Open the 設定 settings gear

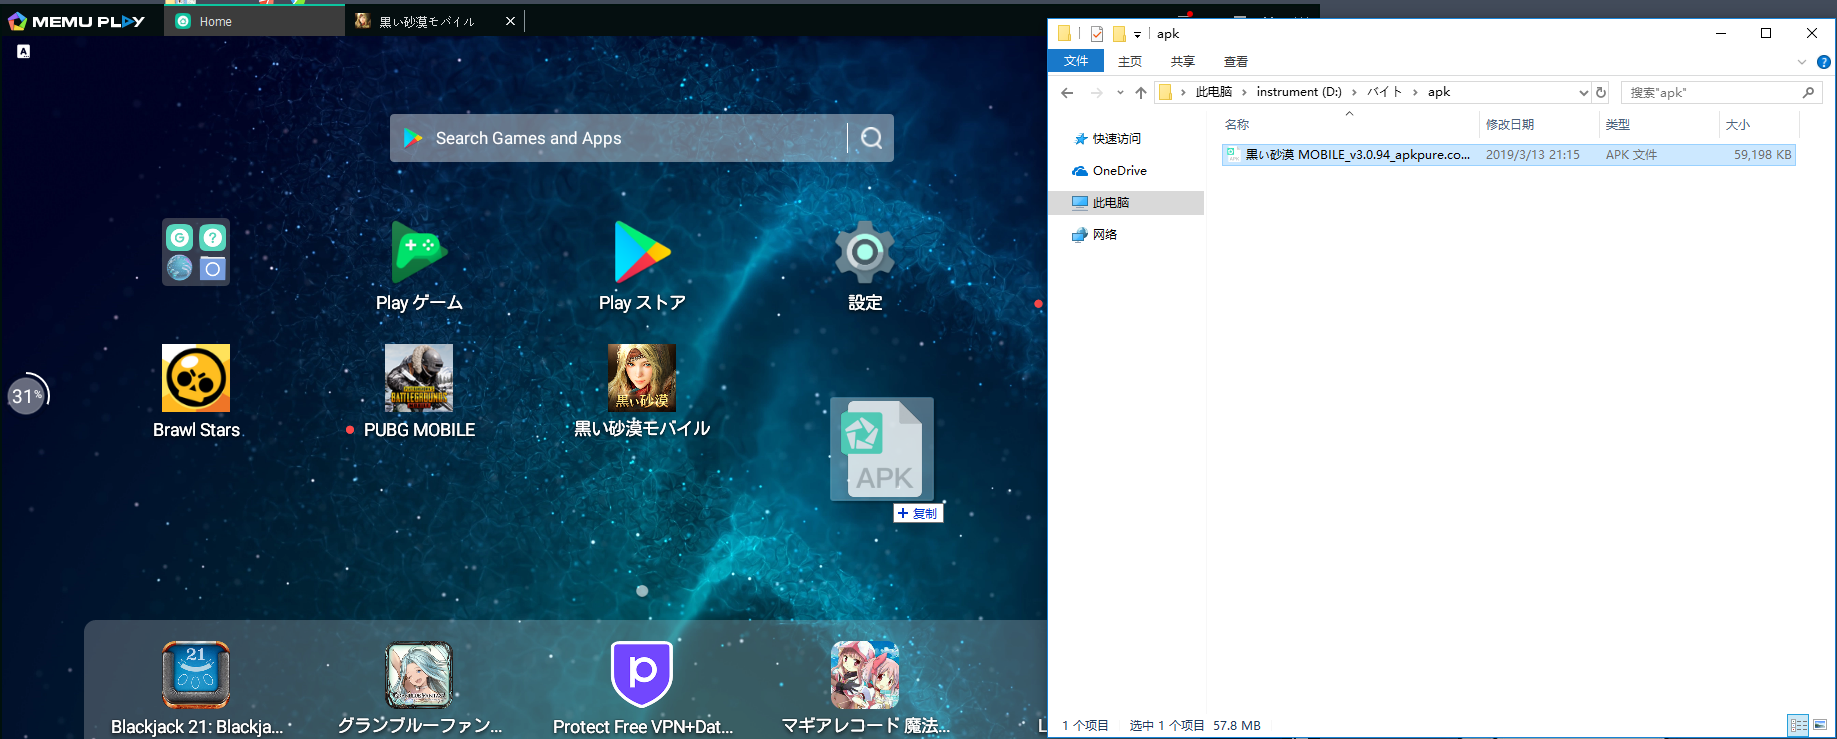[x=864, y=253]
